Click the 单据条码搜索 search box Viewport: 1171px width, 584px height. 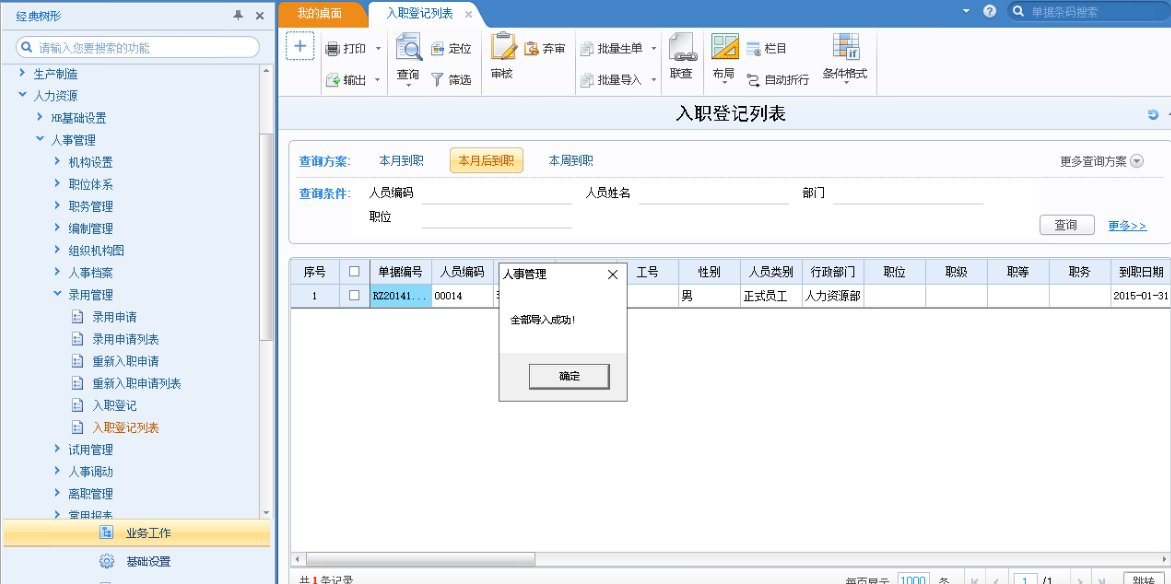1090,12
